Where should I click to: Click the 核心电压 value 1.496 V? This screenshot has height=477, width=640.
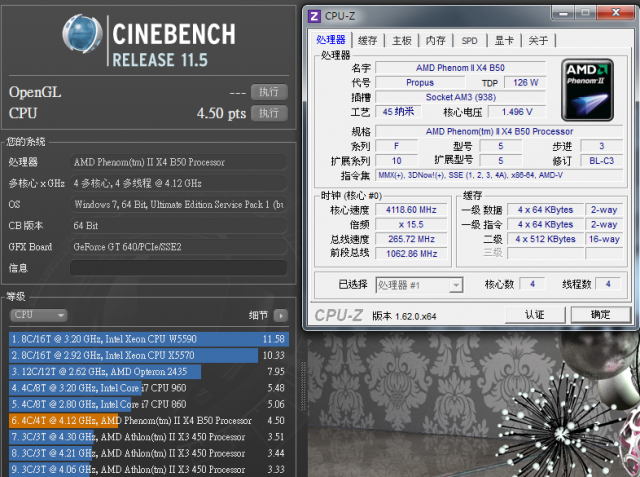coord(517,112)
